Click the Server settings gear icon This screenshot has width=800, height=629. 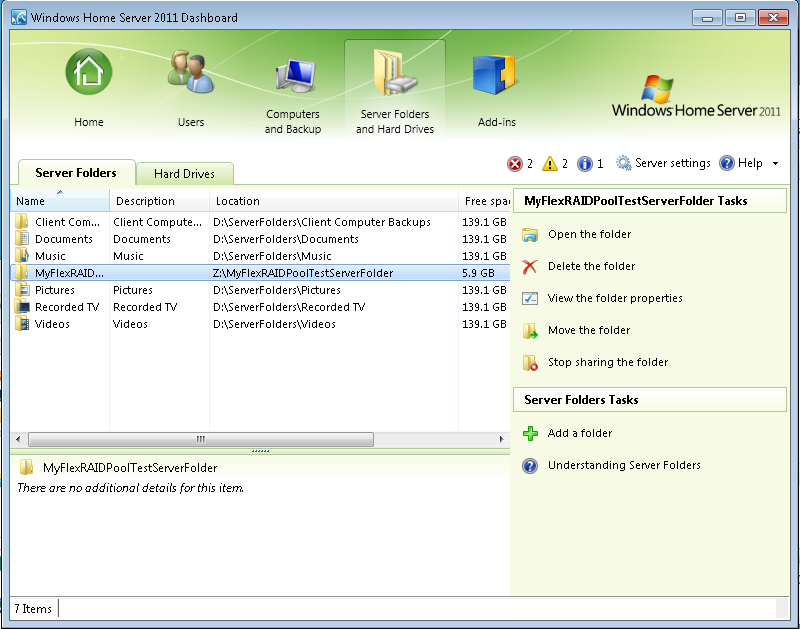623,163
